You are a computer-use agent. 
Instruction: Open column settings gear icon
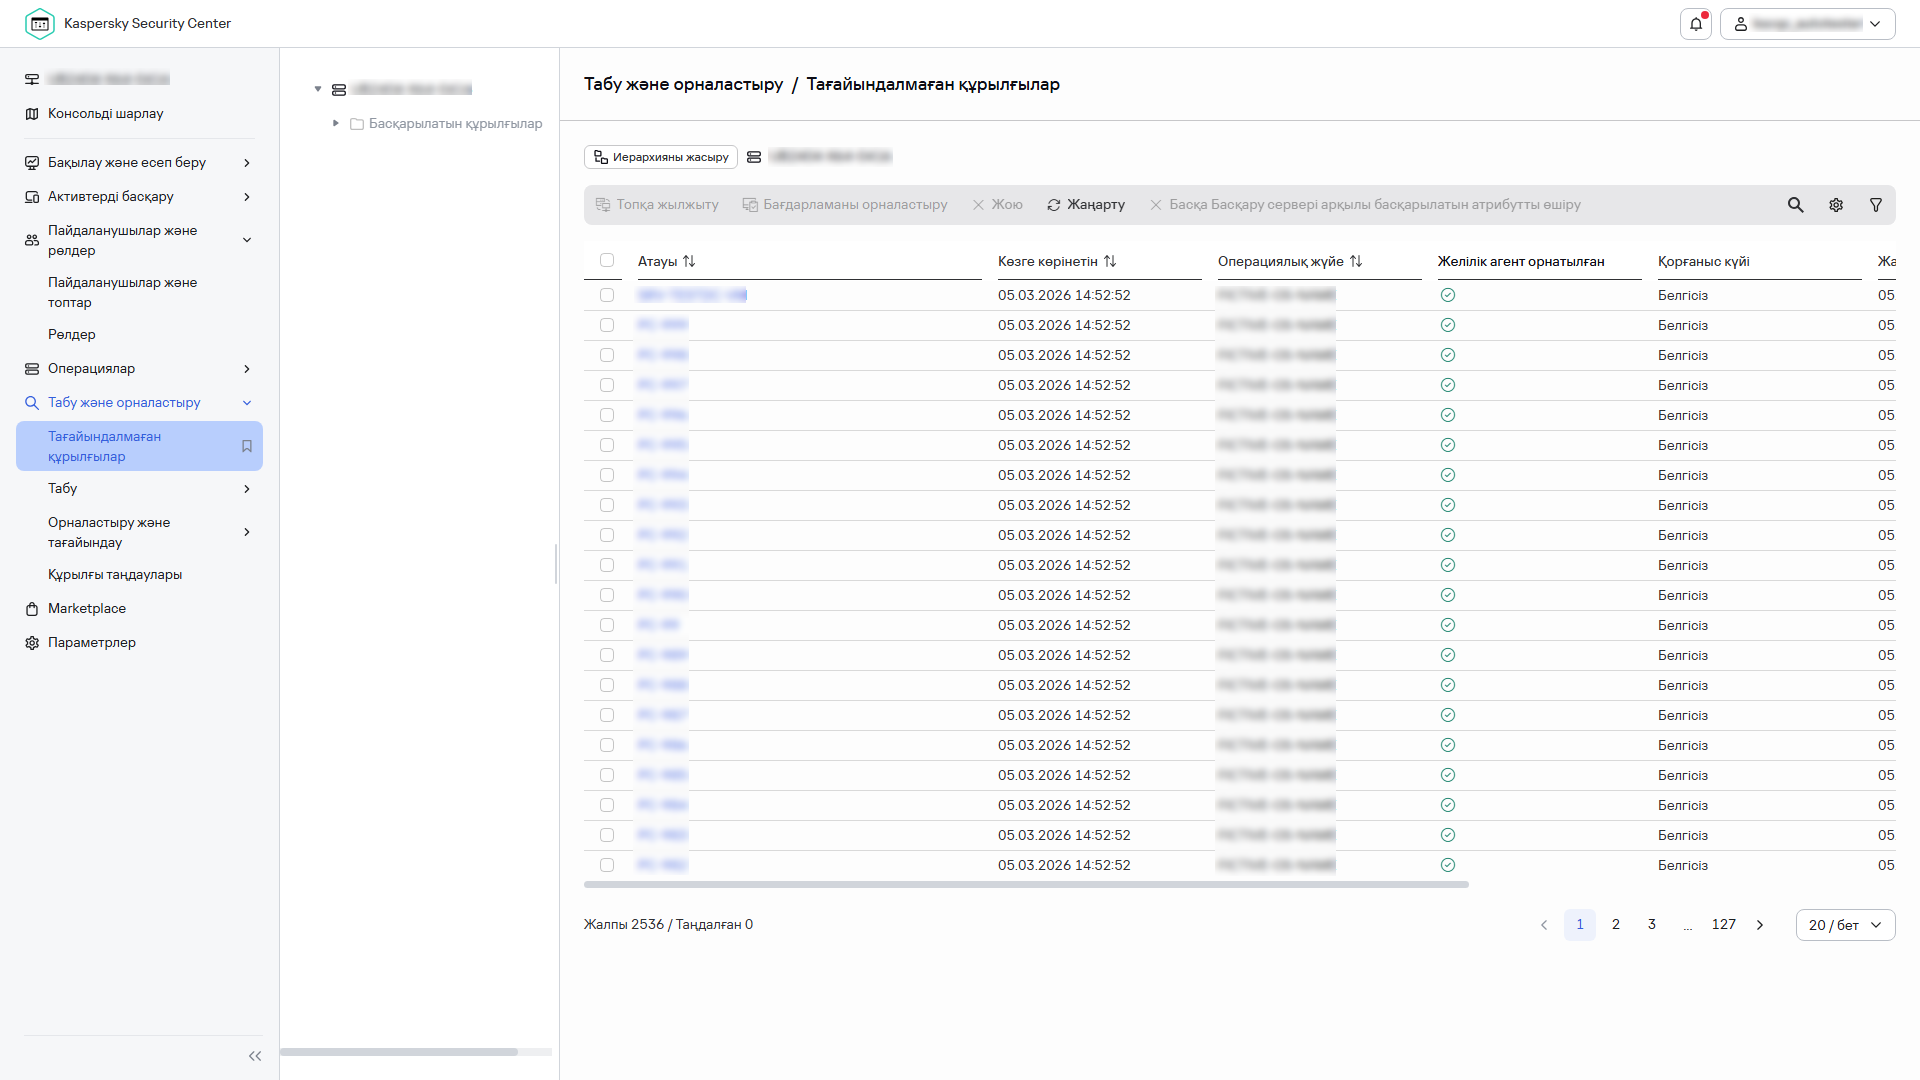click(x=1836, y=205)
